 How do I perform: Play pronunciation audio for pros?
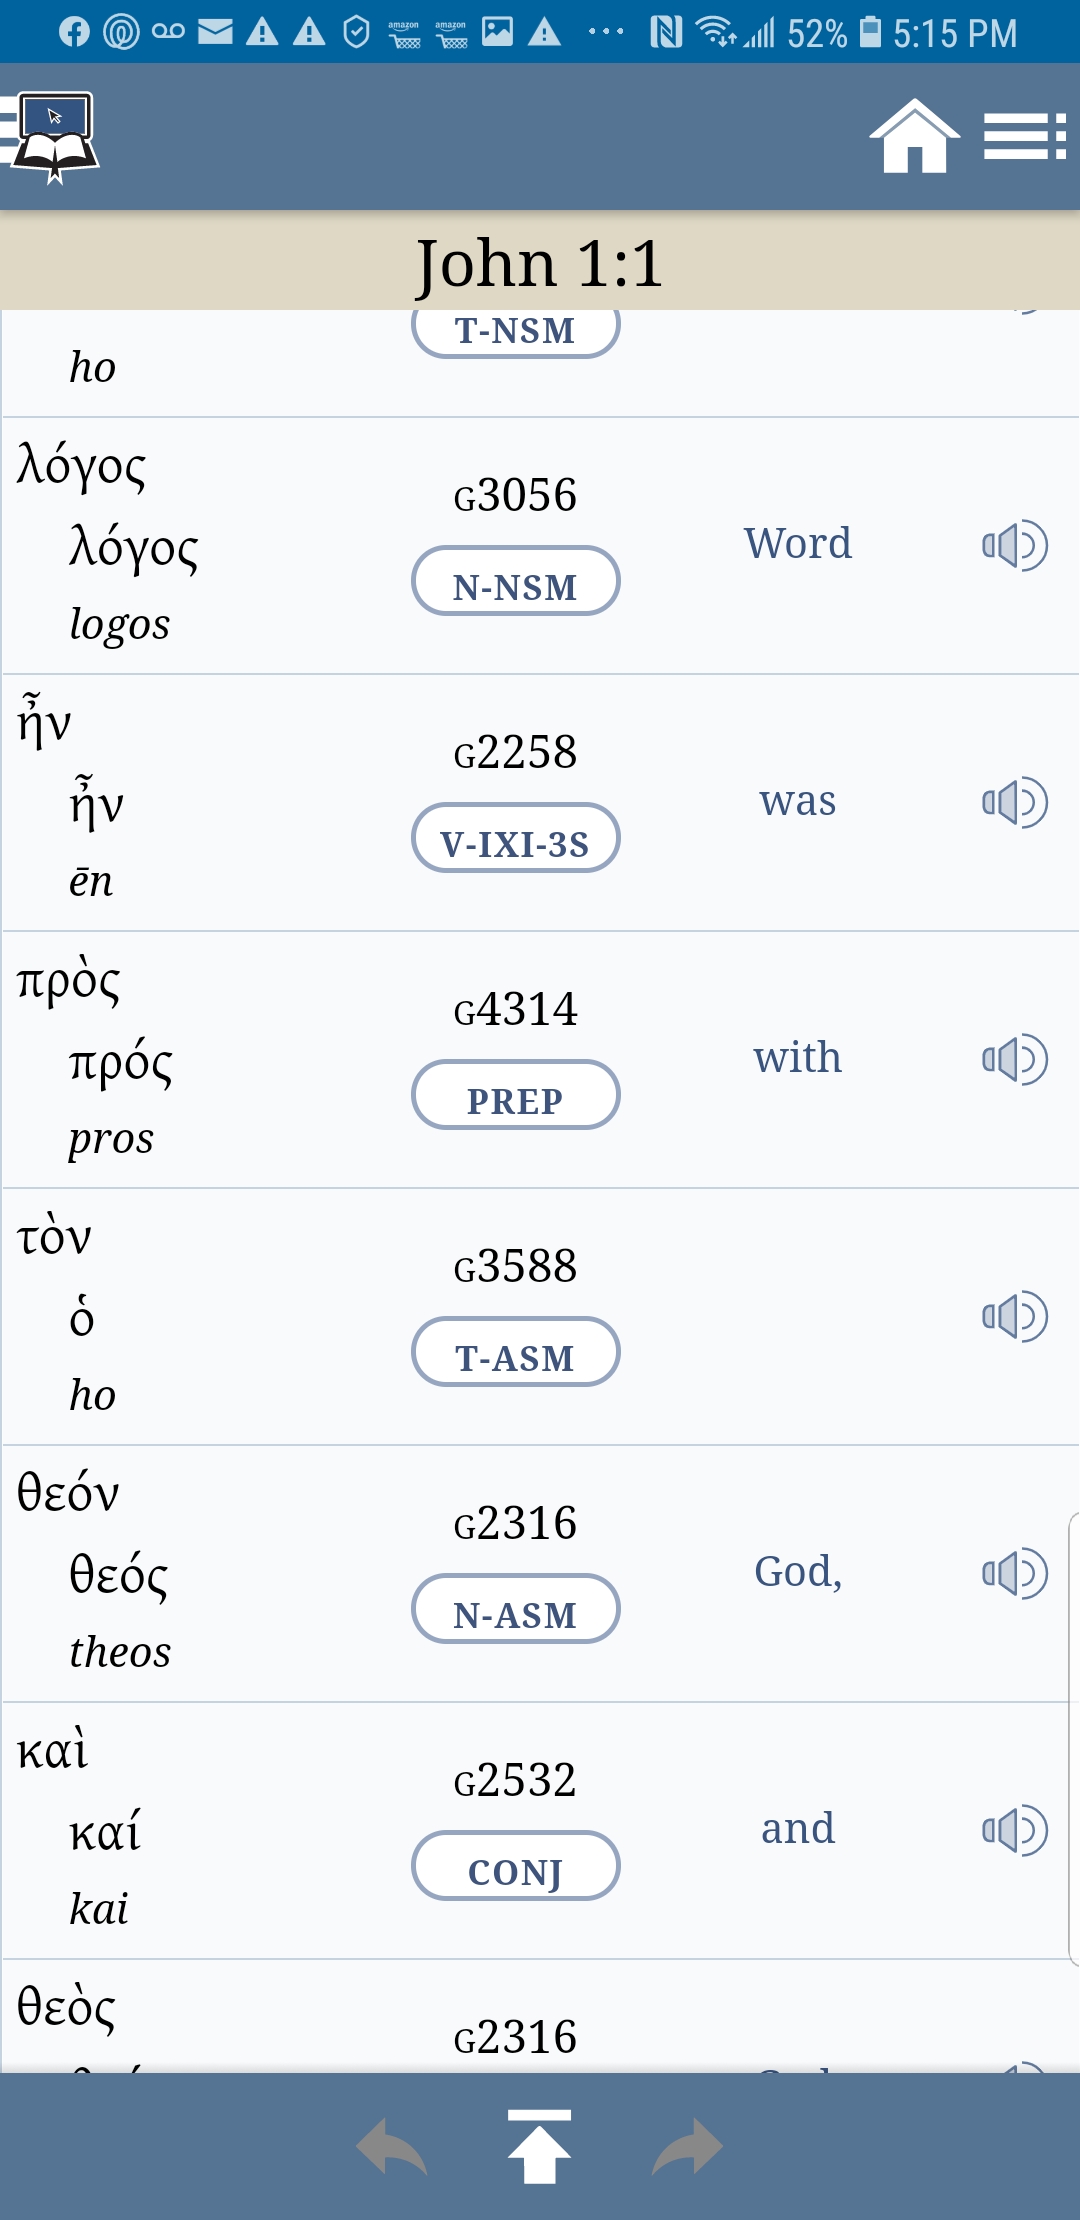click(x=1014, y=1060)
